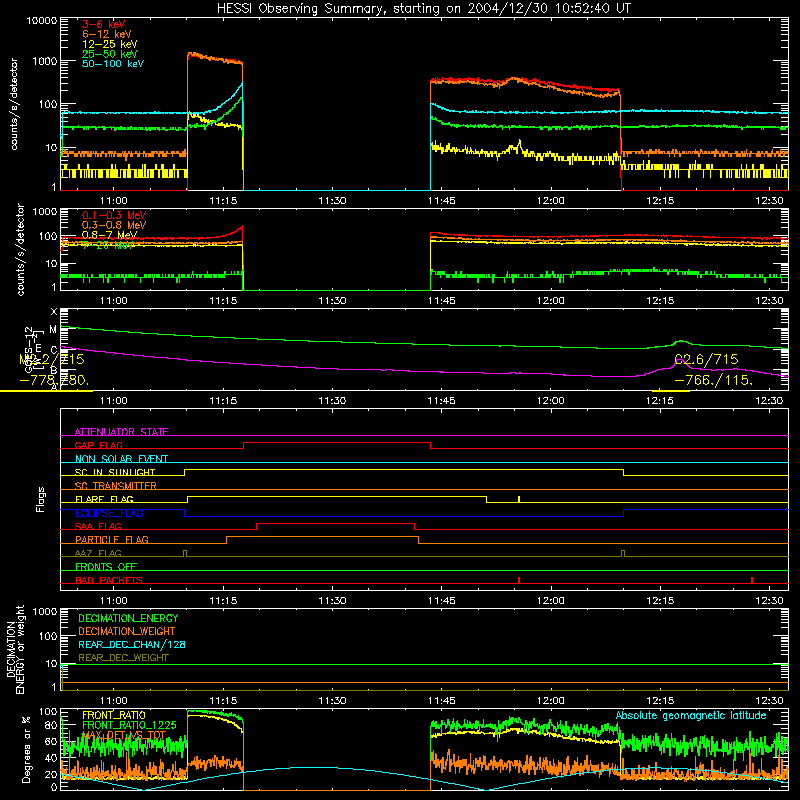
Task: Select the DECIMATION_WEIGHT legend label
Action: [x=127, y=632]
